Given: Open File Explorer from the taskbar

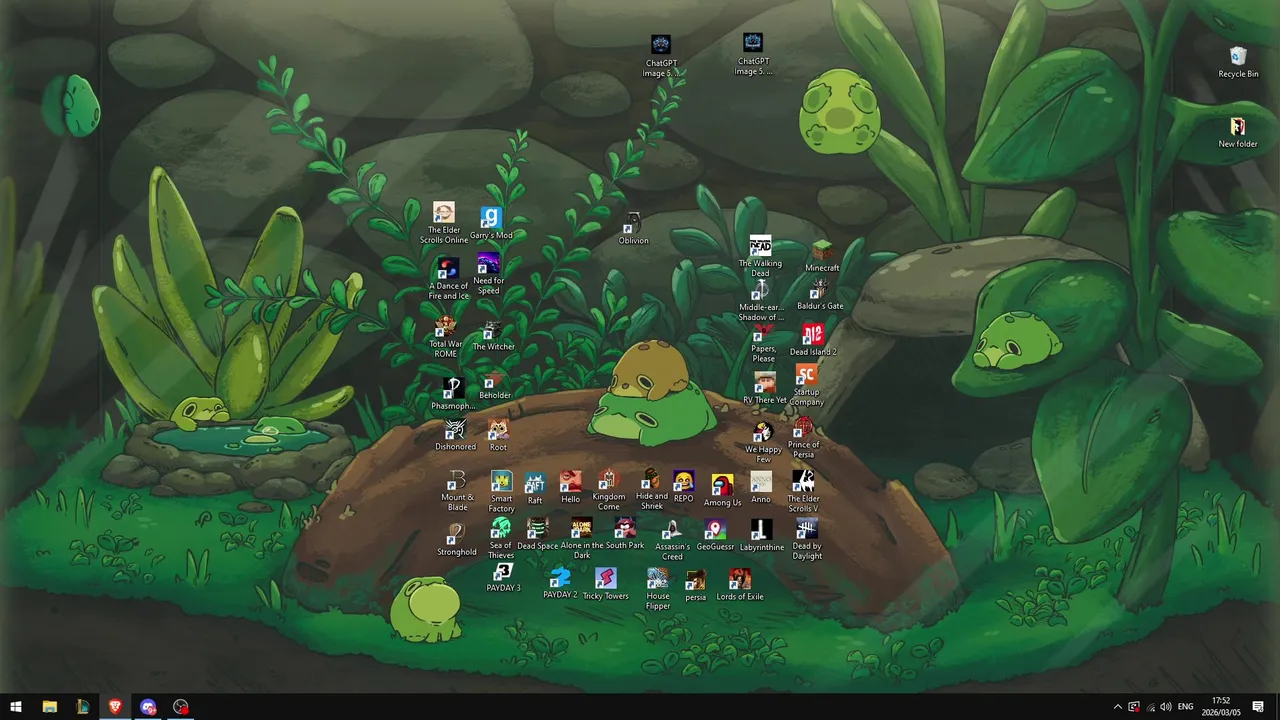Looking at the screenshot, I should click(49, 706).
